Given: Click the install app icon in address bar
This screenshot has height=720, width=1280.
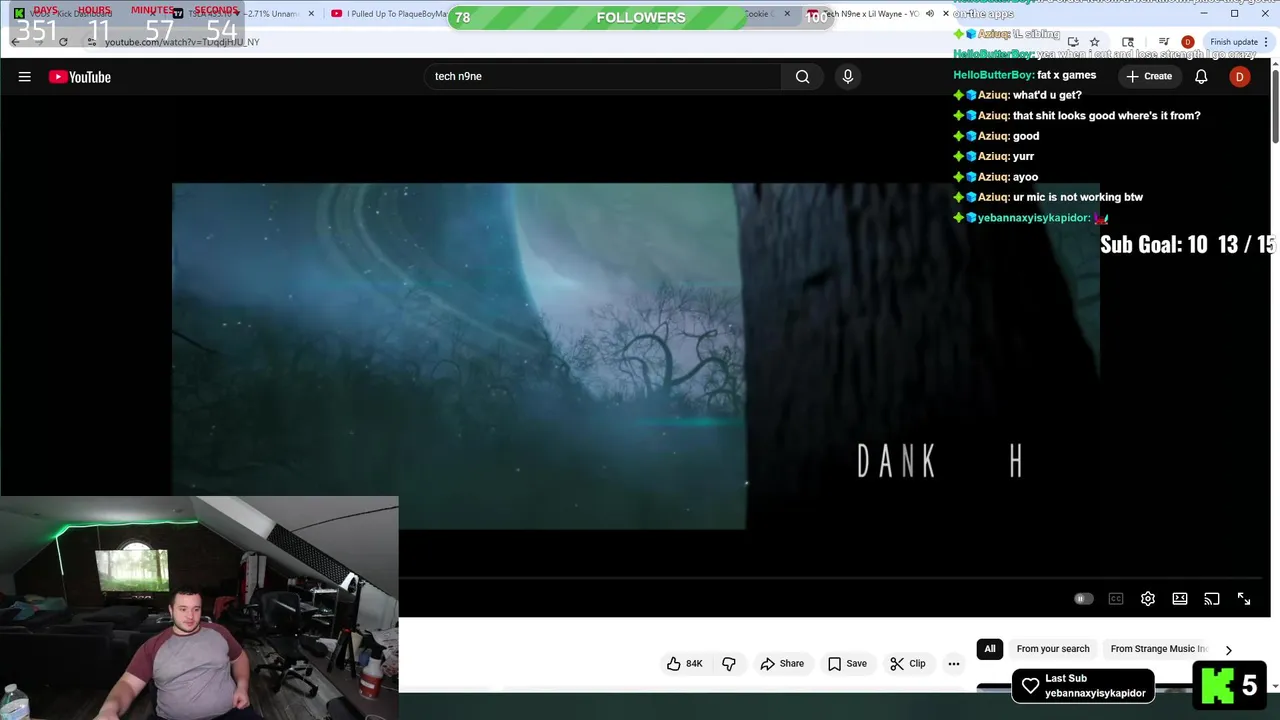Looking at the screenshot, I should (1073, 42).
